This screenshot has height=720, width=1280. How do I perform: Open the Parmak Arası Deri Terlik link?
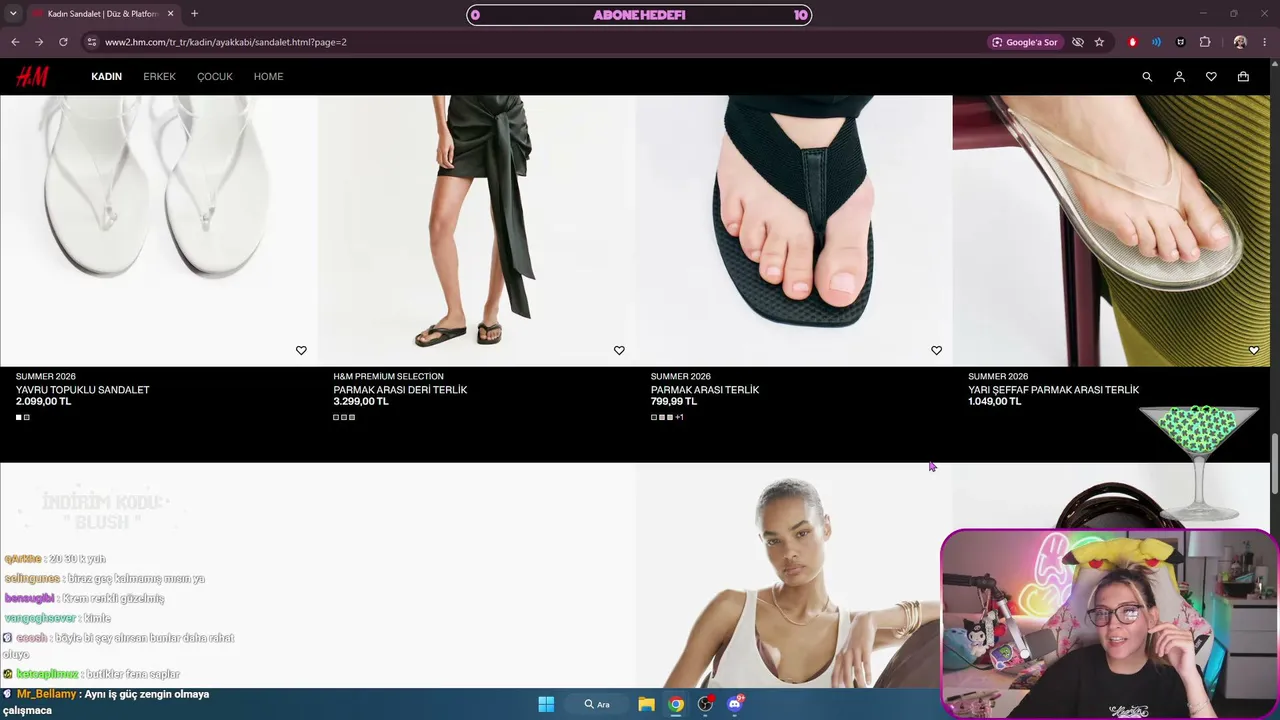(400, 390)
